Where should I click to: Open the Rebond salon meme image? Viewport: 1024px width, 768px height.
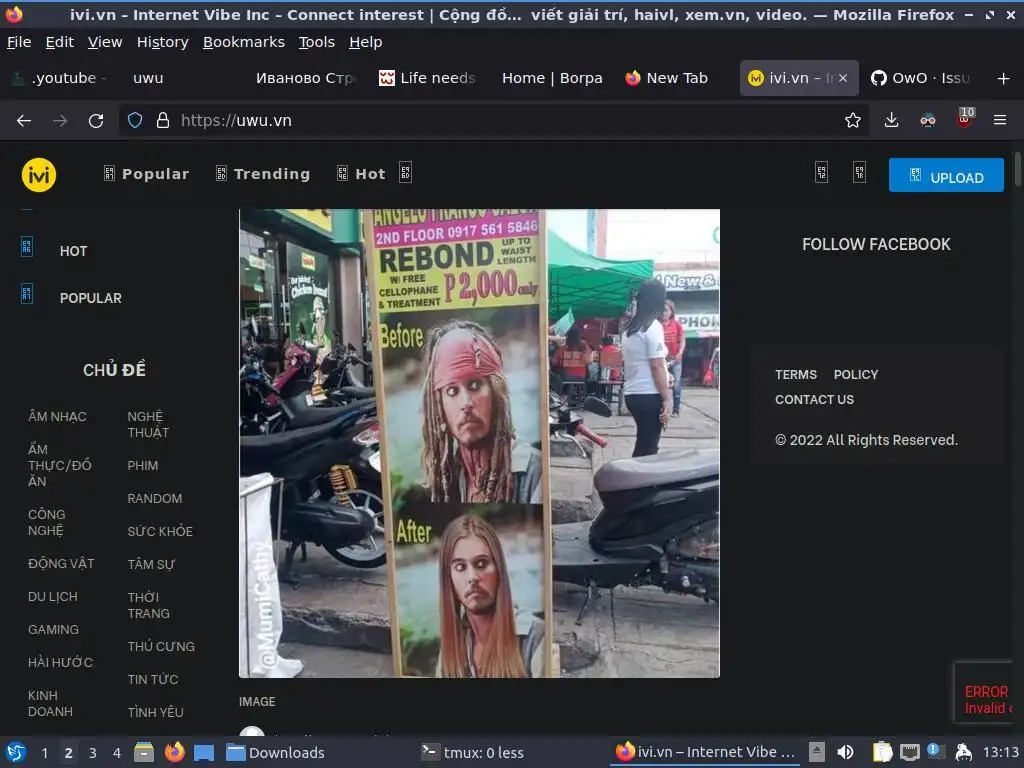(479, 443)
